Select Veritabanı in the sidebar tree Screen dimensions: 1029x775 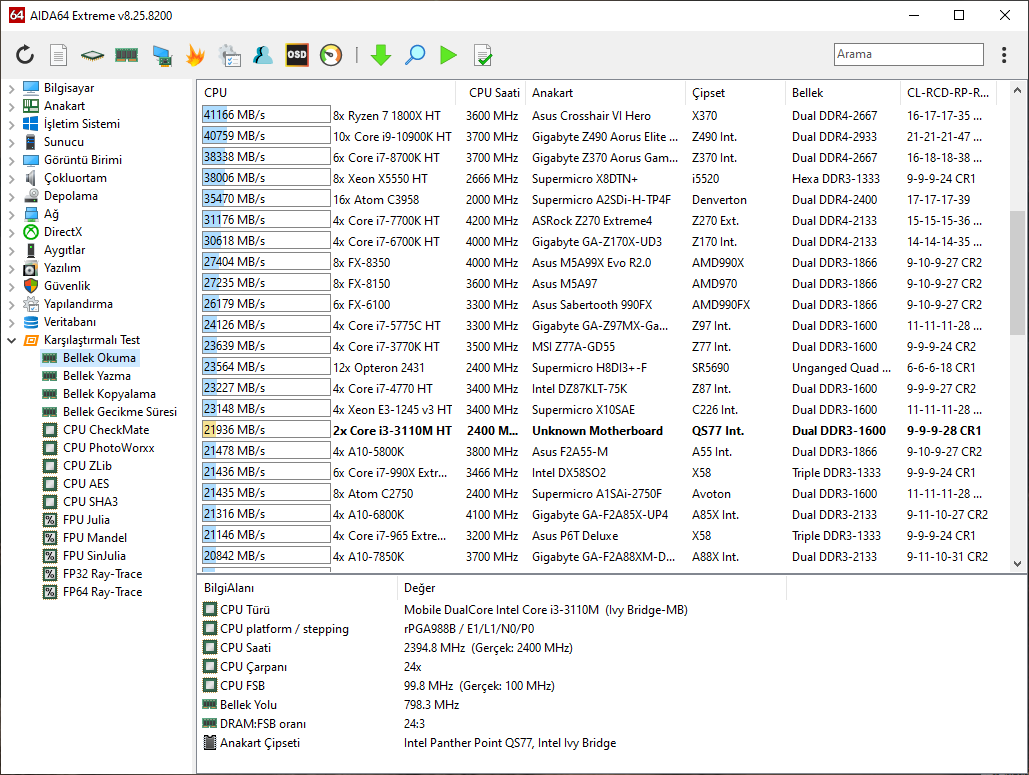[x=70, y=322]
